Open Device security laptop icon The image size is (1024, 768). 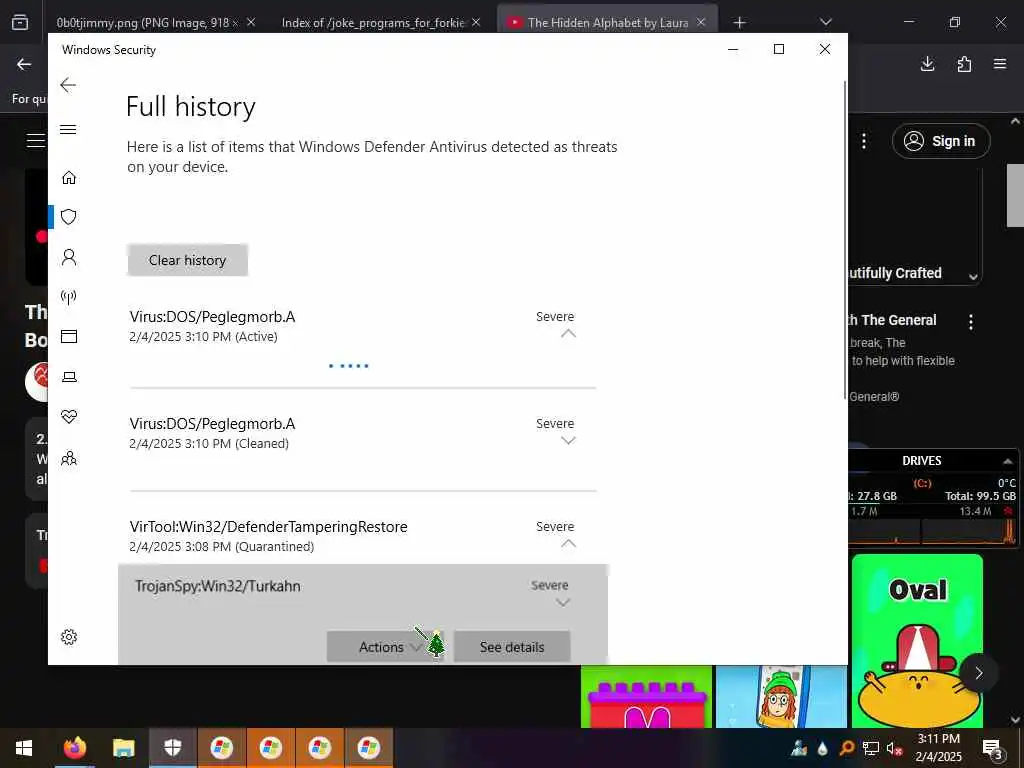69,377
